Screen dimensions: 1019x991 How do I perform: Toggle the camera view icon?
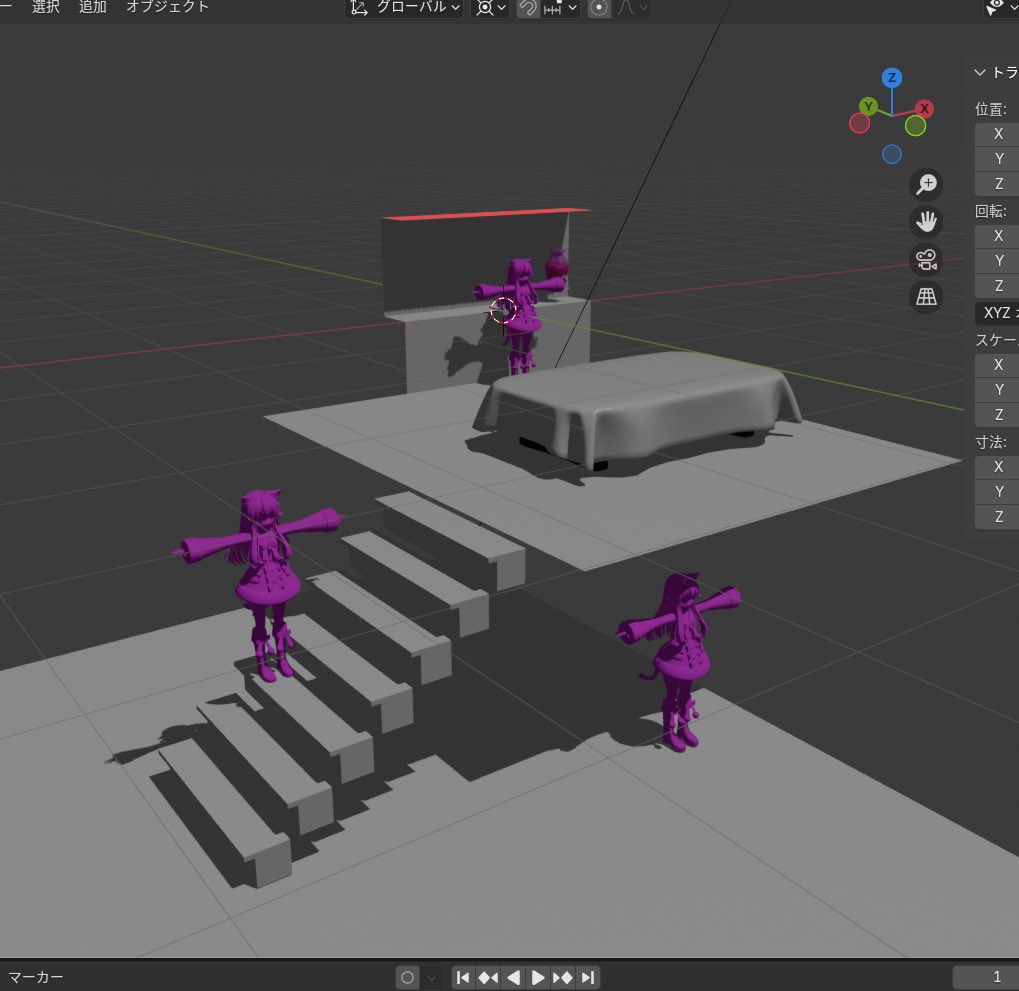(x=926, y=259)
